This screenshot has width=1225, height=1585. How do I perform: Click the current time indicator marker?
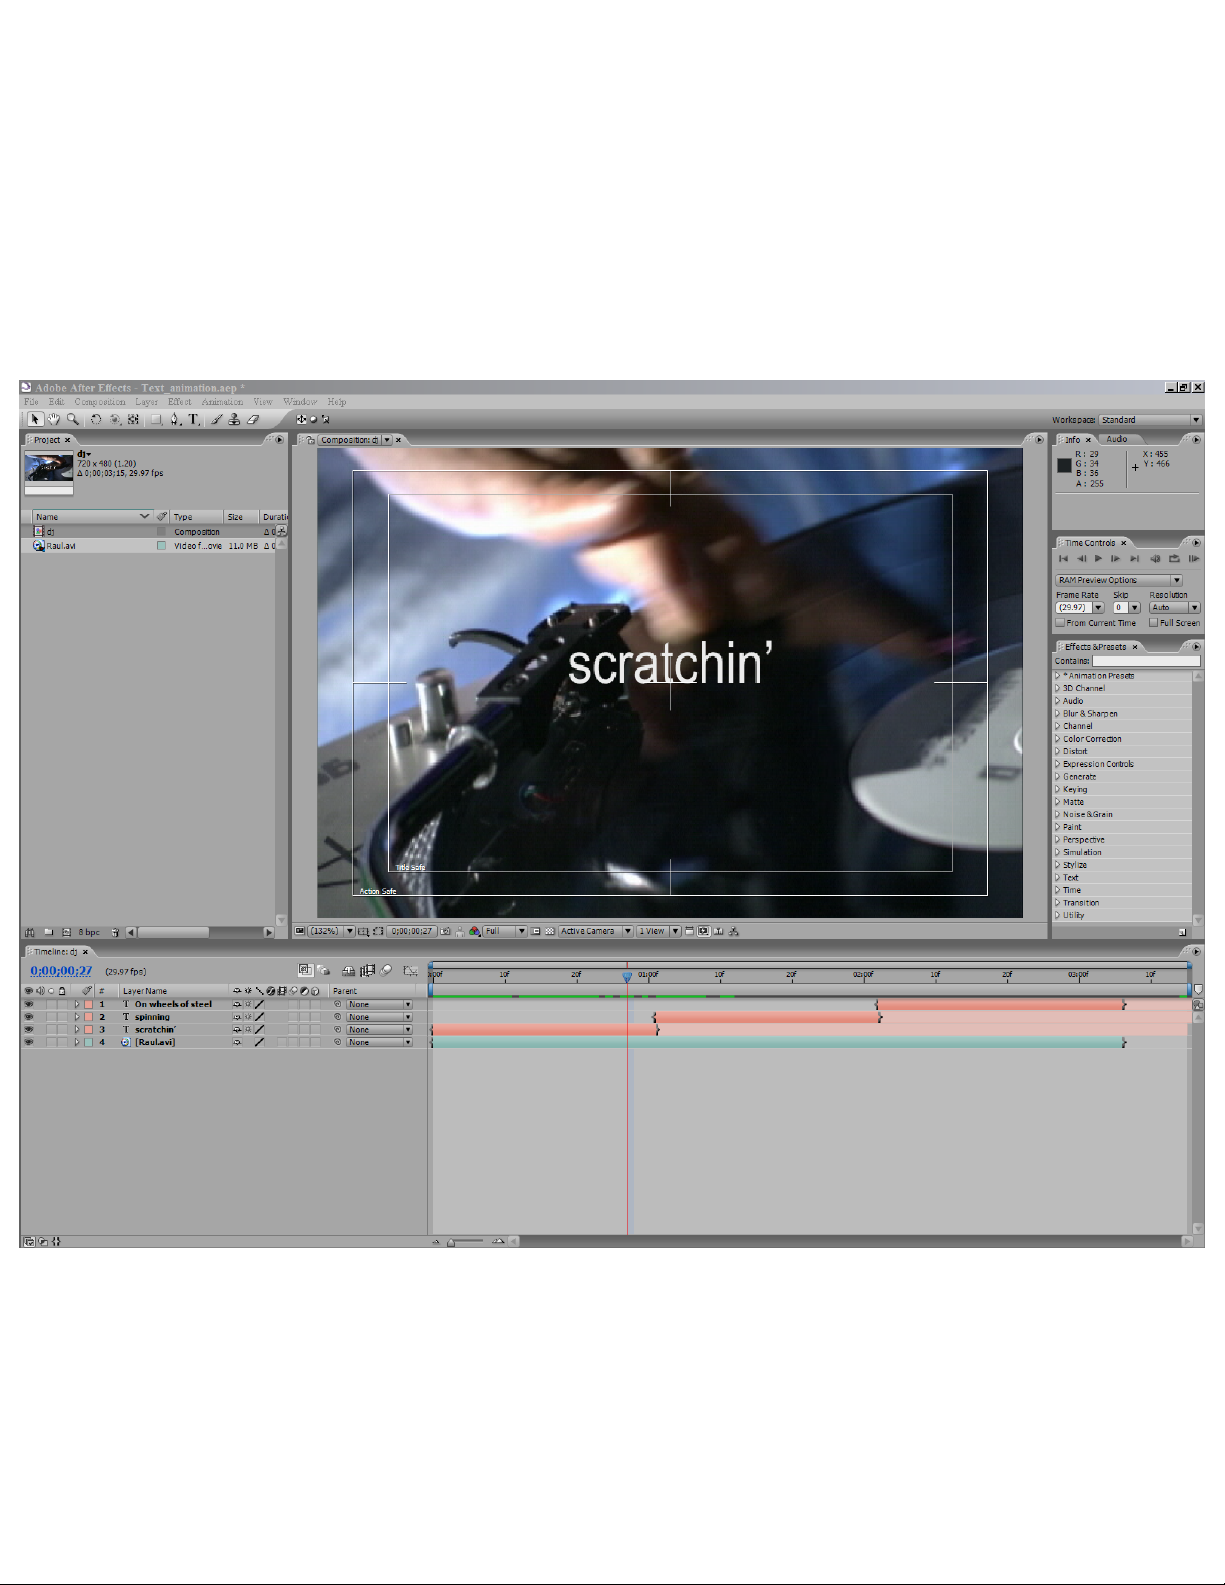click(x=628, y=977)
